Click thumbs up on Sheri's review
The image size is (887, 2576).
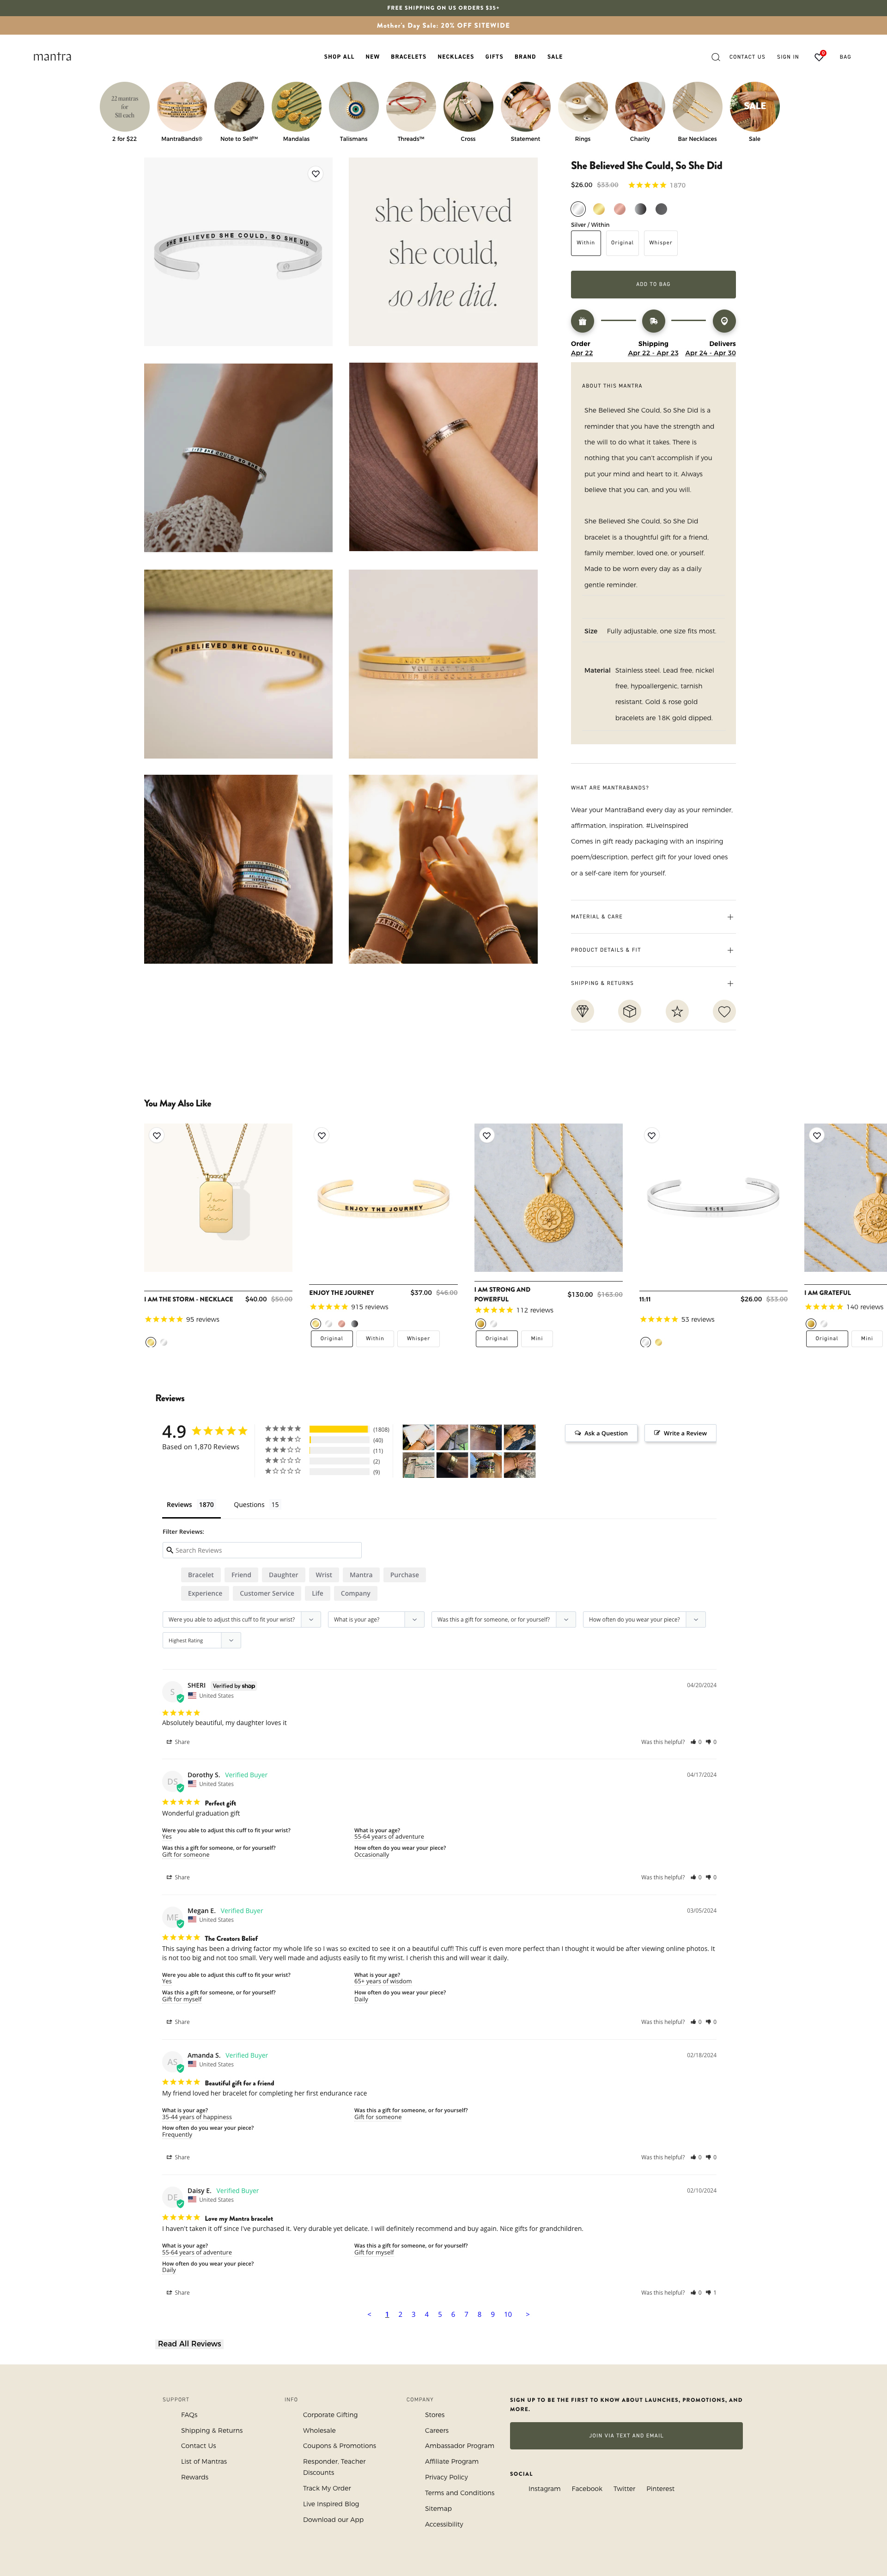pyautogui.click(x=693, y=1742)
